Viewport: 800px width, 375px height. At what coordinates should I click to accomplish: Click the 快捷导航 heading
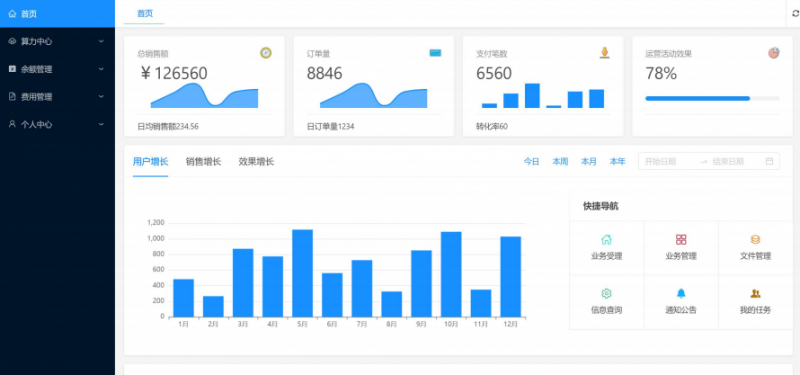601,206
